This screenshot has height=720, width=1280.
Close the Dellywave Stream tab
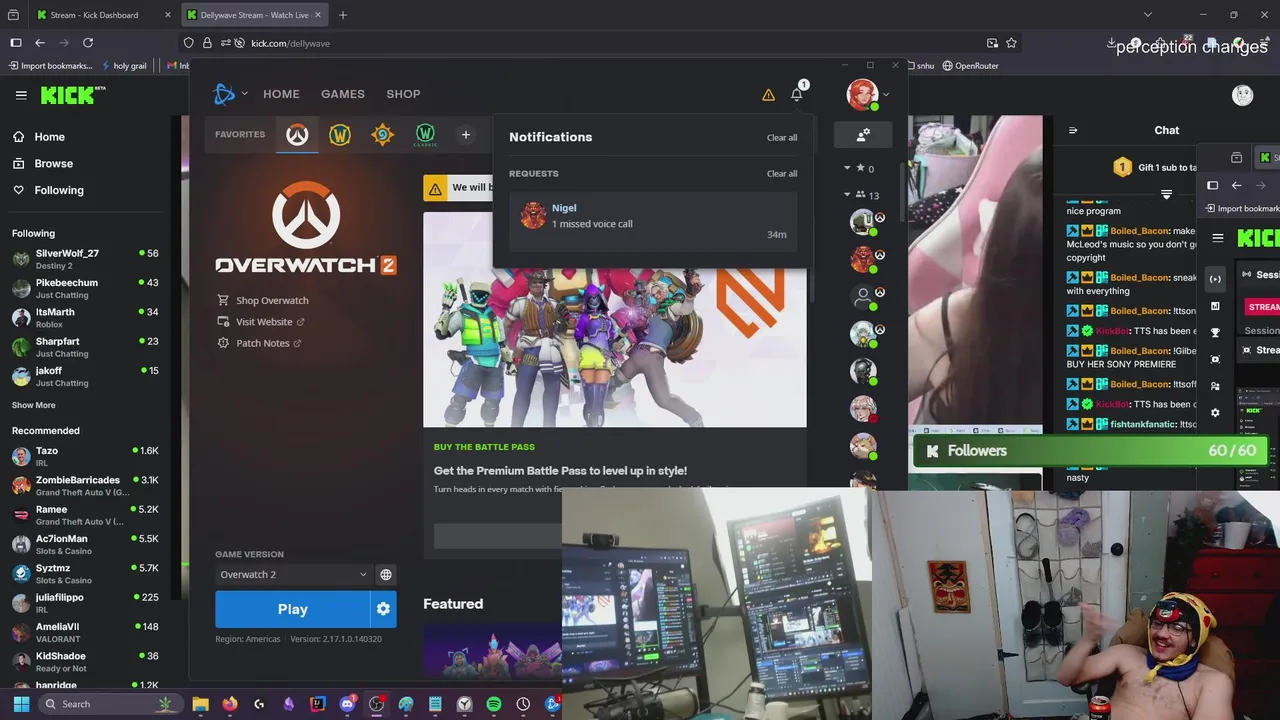click(x=318, y=15)
